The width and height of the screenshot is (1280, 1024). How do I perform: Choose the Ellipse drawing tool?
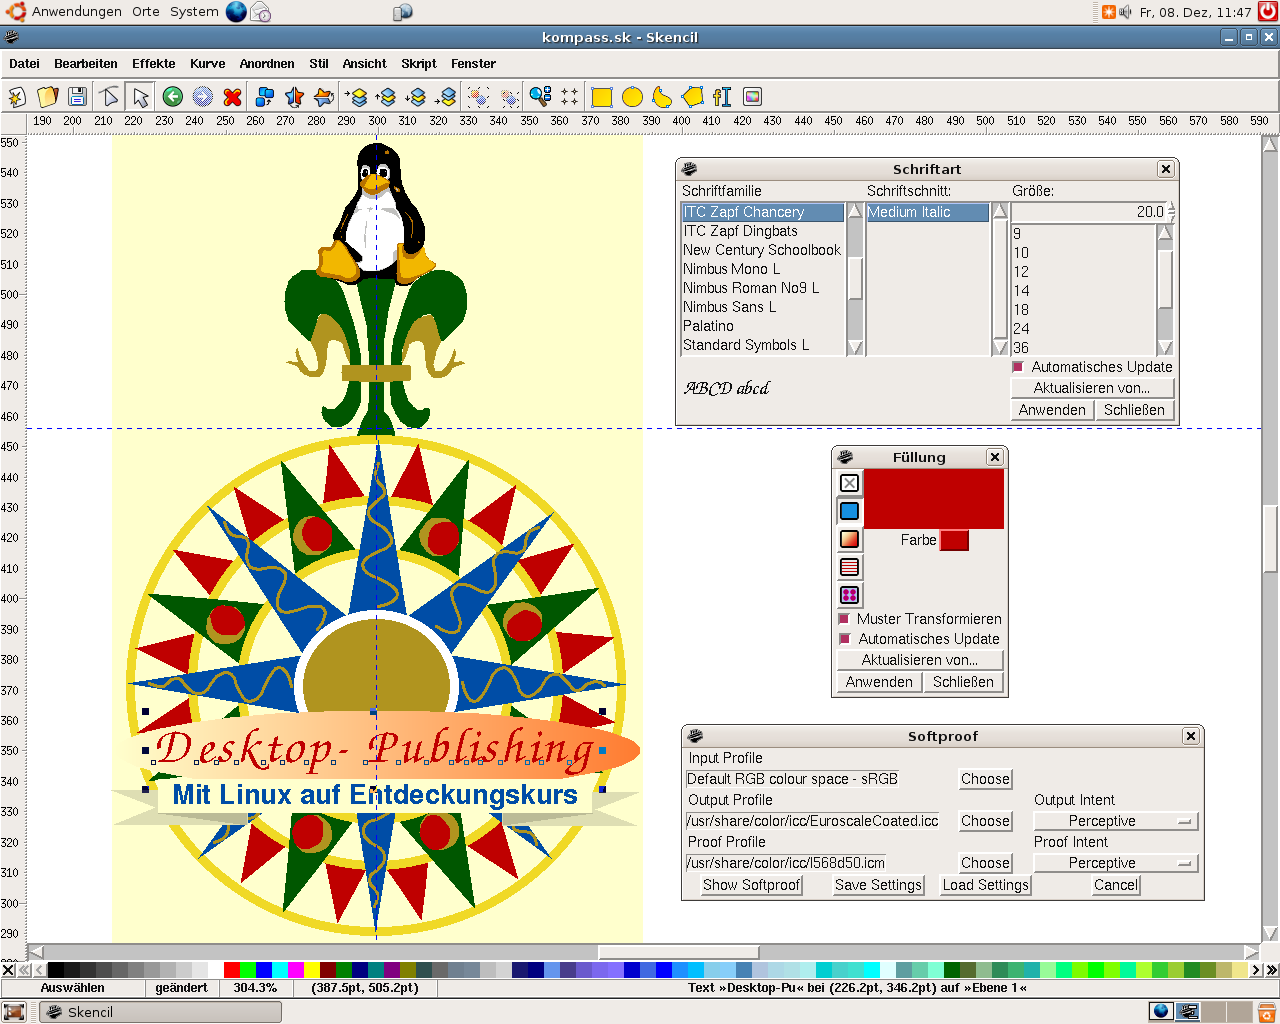[632, 96]
